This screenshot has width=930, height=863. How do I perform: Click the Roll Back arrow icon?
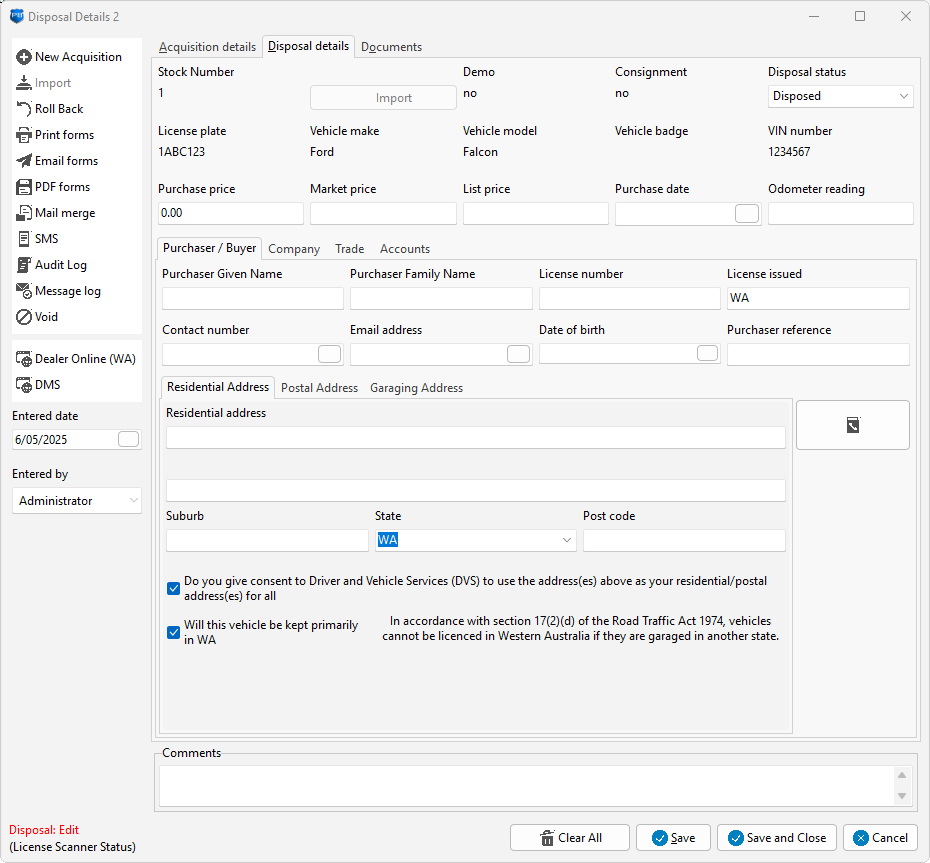24,109
